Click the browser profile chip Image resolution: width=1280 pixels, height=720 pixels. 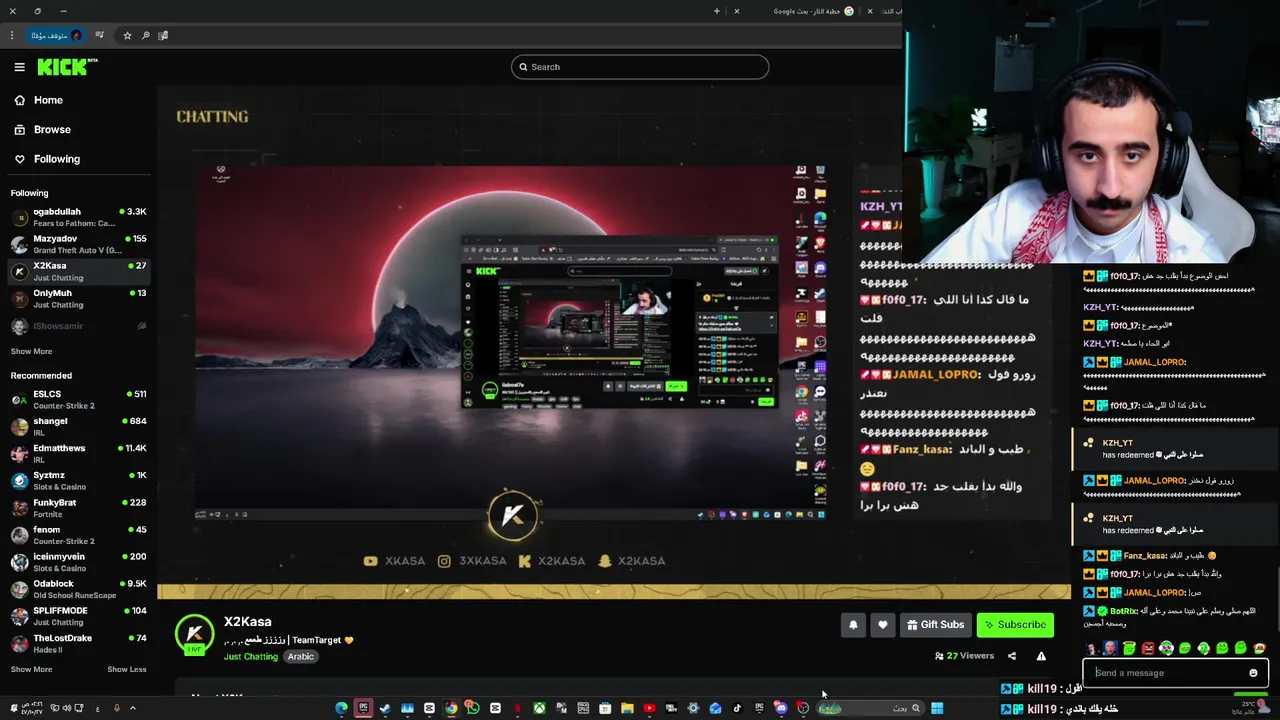tap(56, 35)
